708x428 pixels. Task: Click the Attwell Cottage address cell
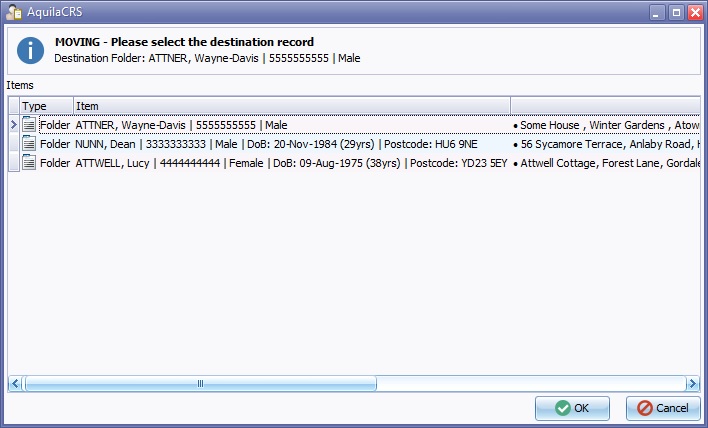click(x=604, y=163)
